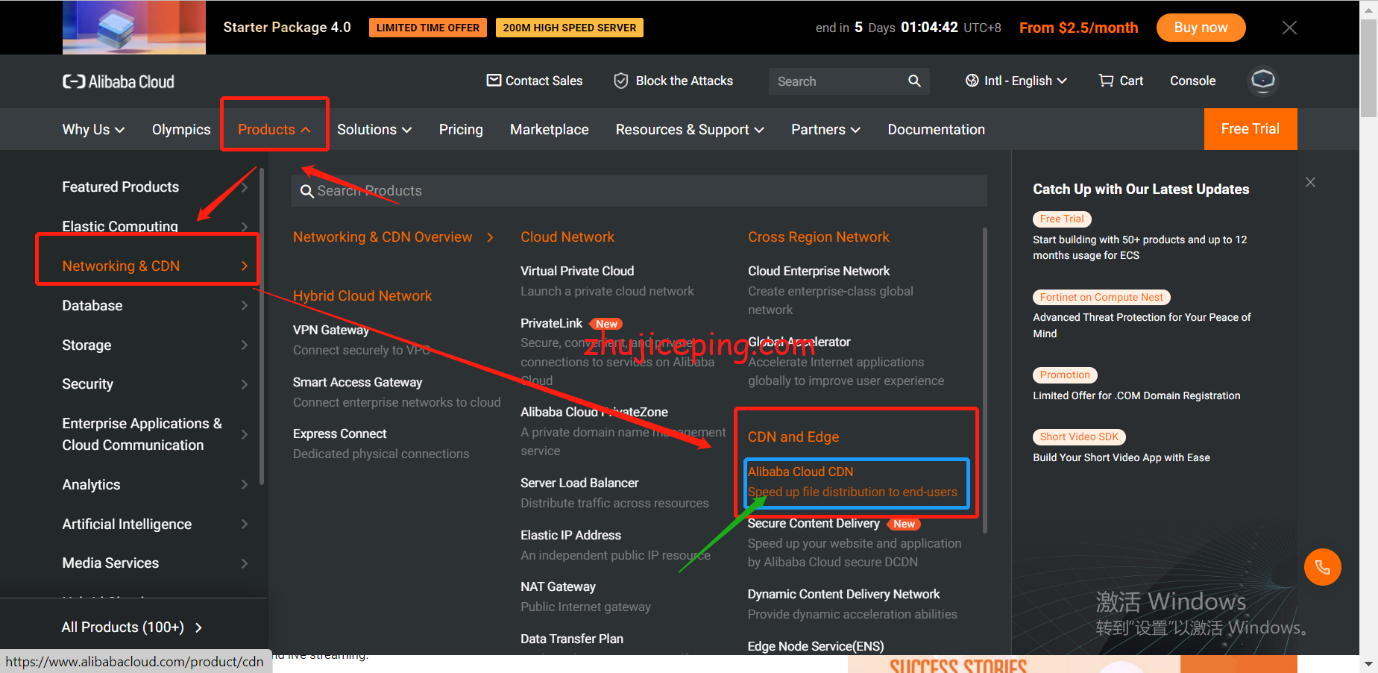Click the Fortinet on Compute Nest tag
The width and height of the screenshot is (1378, 673).
point(1102,297)
